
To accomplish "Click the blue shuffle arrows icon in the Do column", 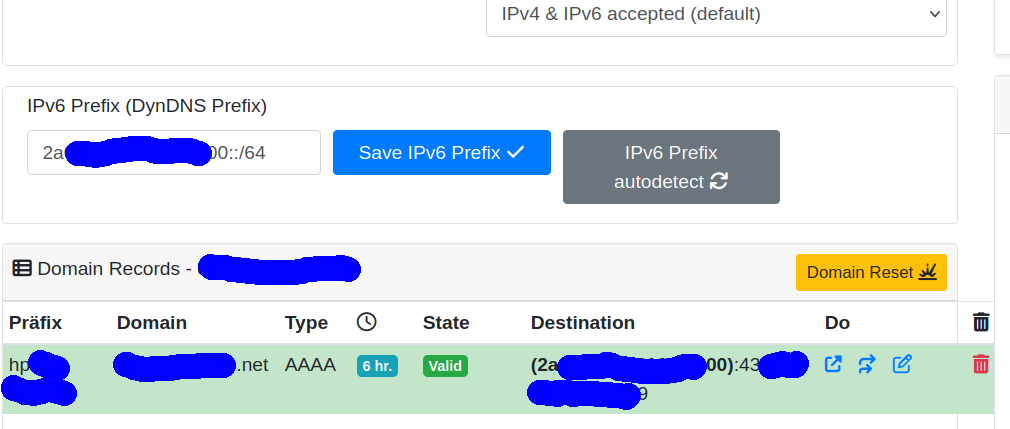I will tap(867, 365).
